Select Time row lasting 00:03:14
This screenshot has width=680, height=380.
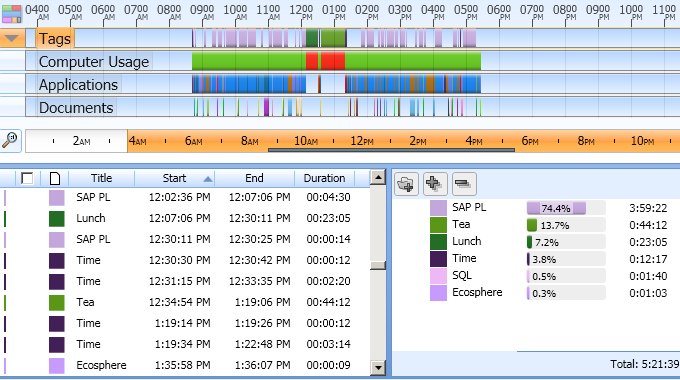(185, 344)
